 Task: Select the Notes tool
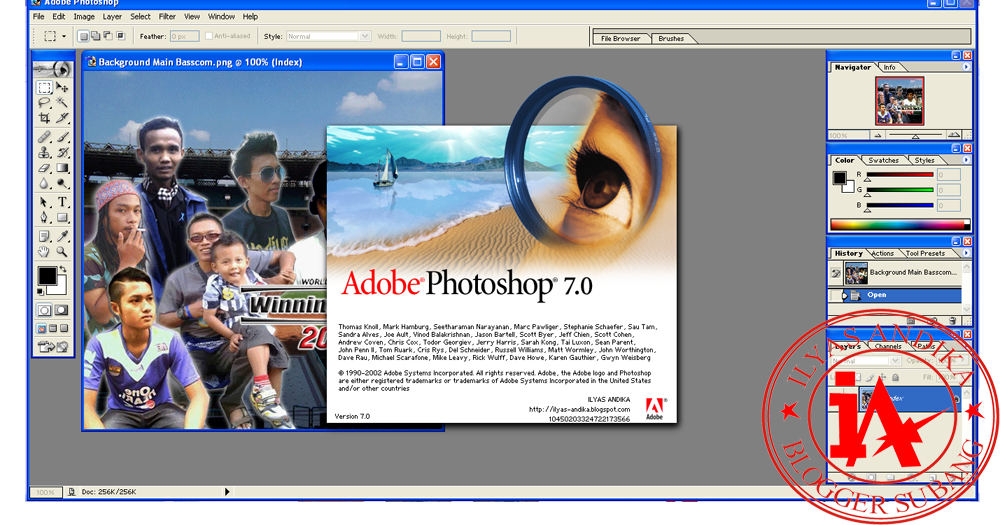pos(45,237)
